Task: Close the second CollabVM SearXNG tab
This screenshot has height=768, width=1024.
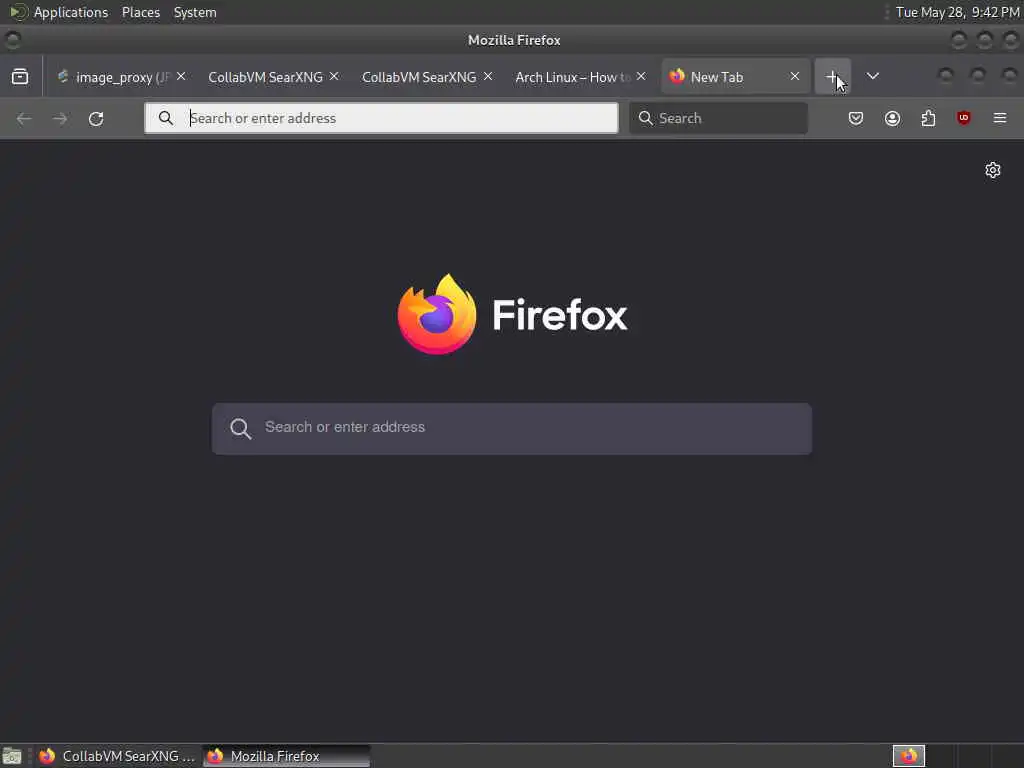Action: click(488, 76)
